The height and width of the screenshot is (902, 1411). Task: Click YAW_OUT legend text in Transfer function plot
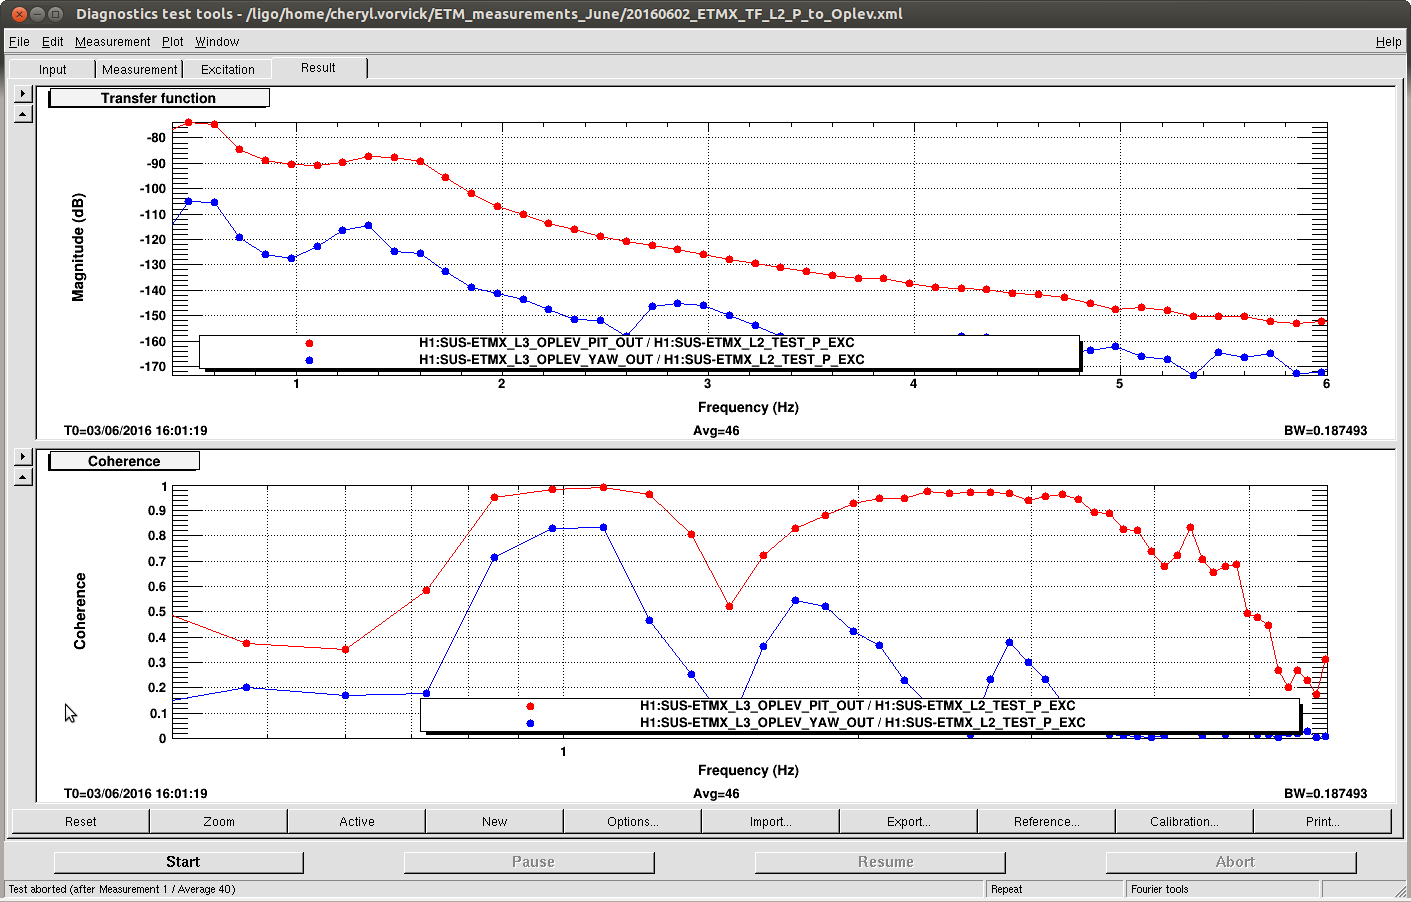point(642,360)
